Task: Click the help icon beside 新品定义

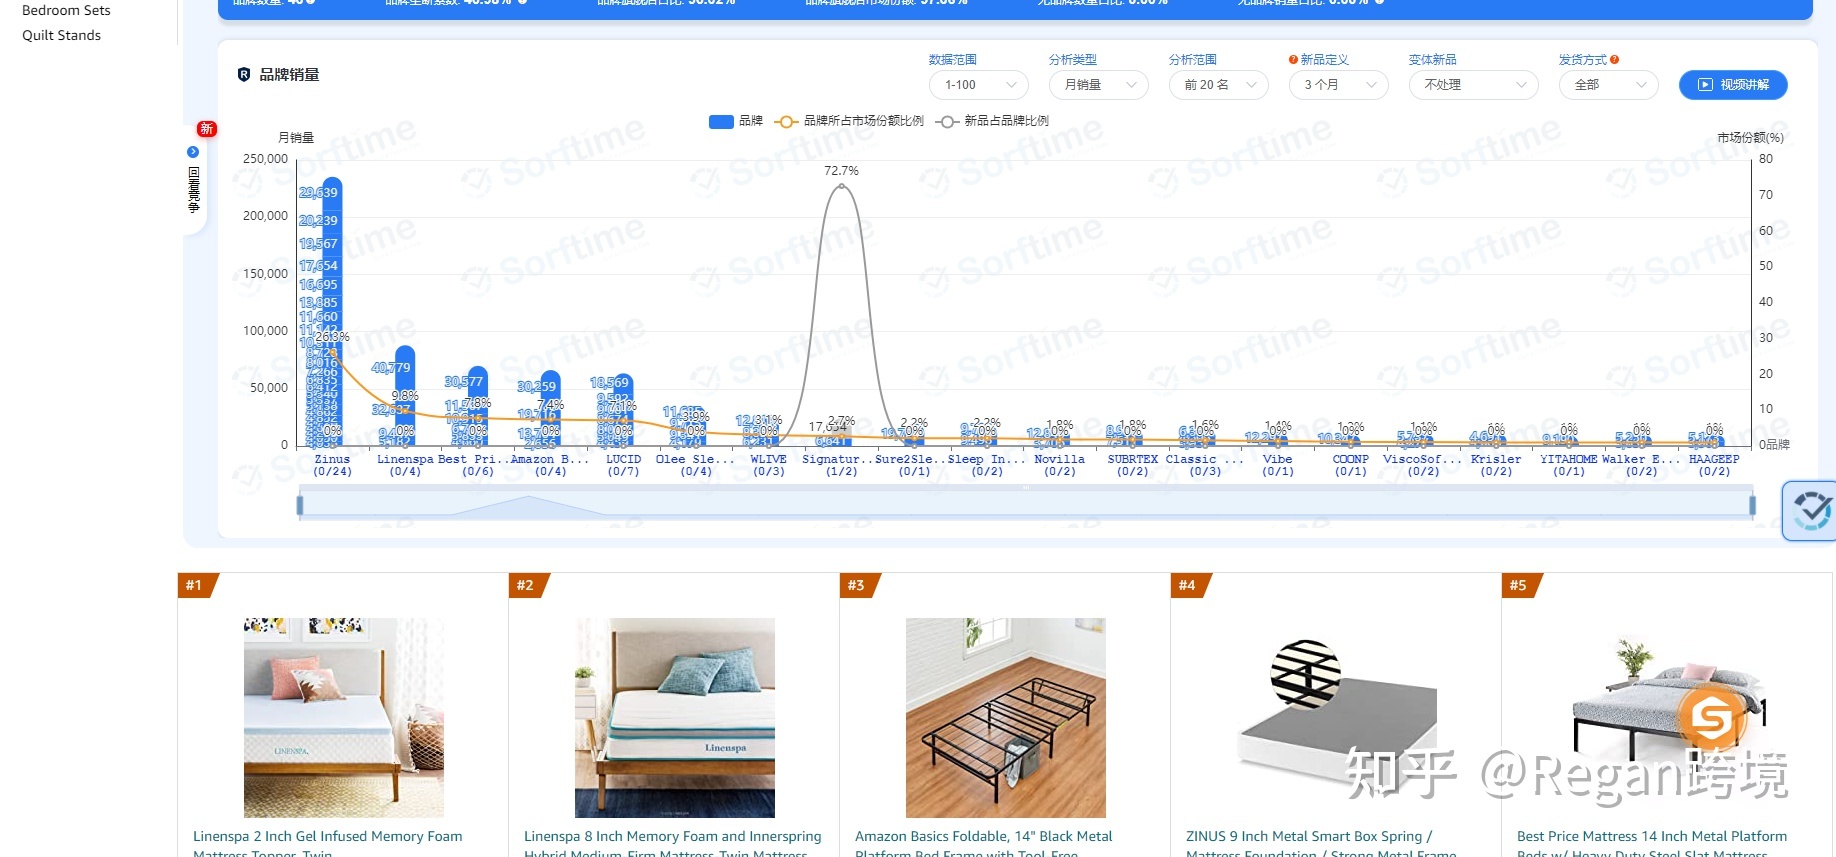Action: pos(1293,60)
